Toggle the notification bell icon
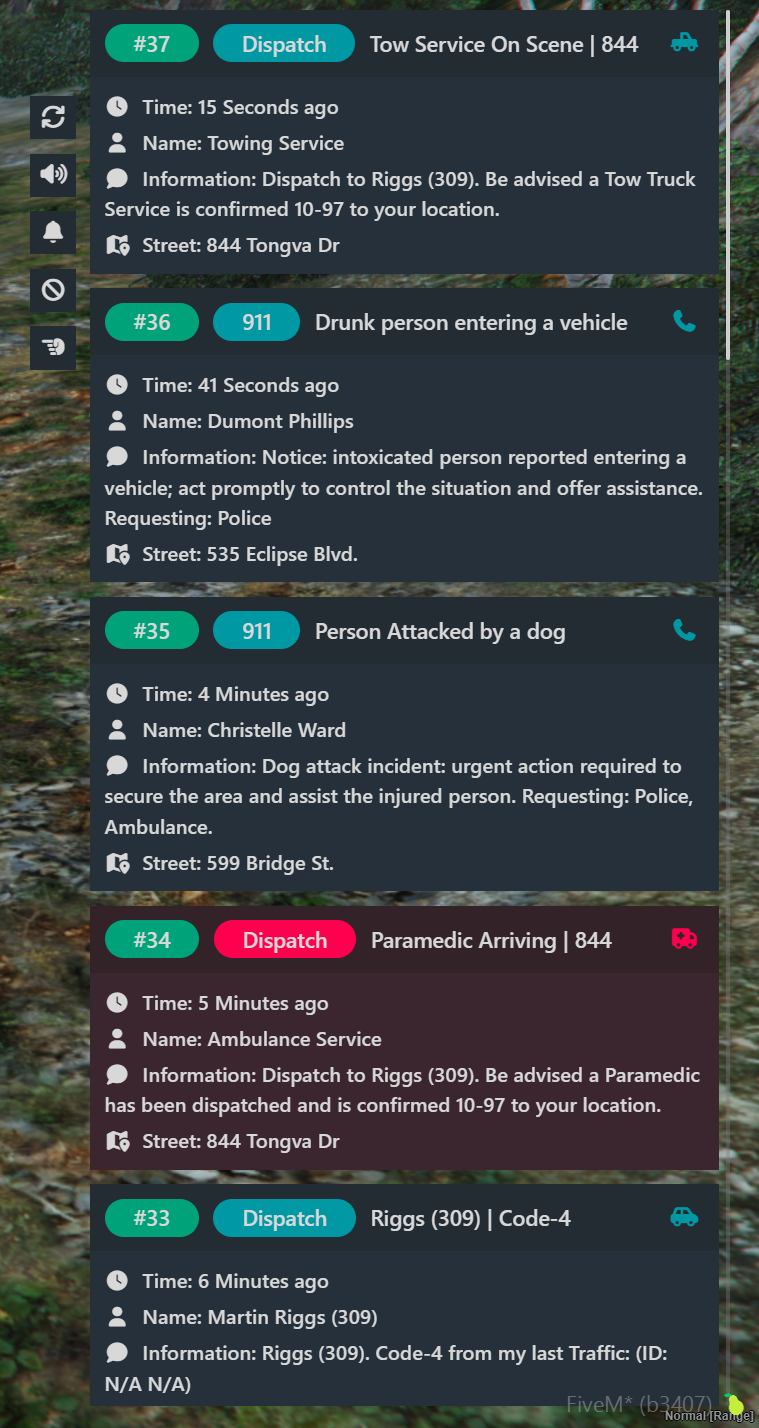The image size is (759, 1428). pos(53,232)
